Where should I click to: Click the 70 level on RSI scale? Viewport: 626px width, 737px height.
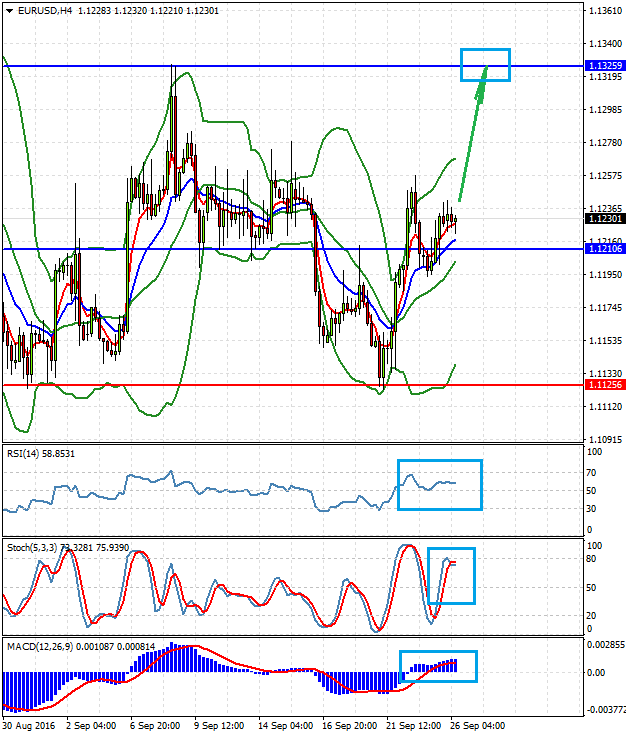point(592,472)
